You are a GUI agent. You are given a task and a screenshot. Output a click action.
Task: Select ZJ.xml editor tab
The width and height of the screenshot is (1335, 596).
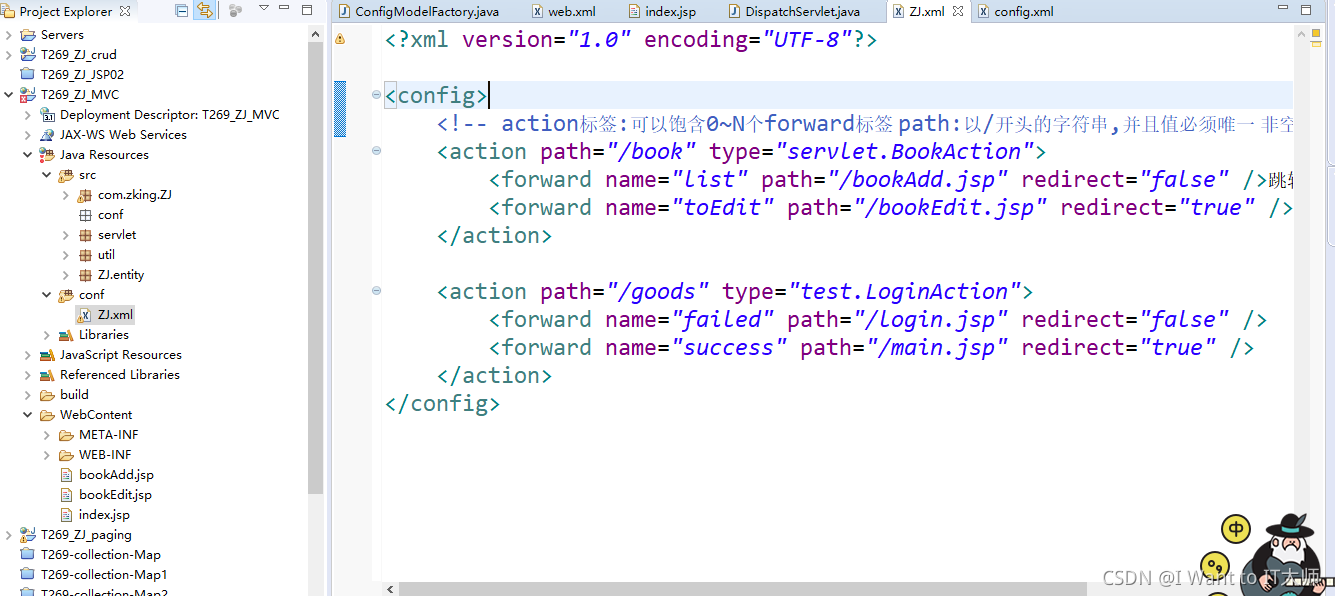926,12
